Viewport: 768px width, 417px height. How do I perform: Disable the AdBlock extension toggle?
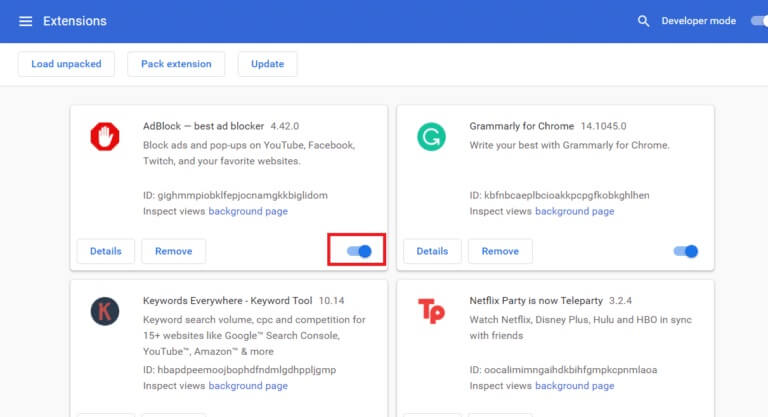[359, 251]
